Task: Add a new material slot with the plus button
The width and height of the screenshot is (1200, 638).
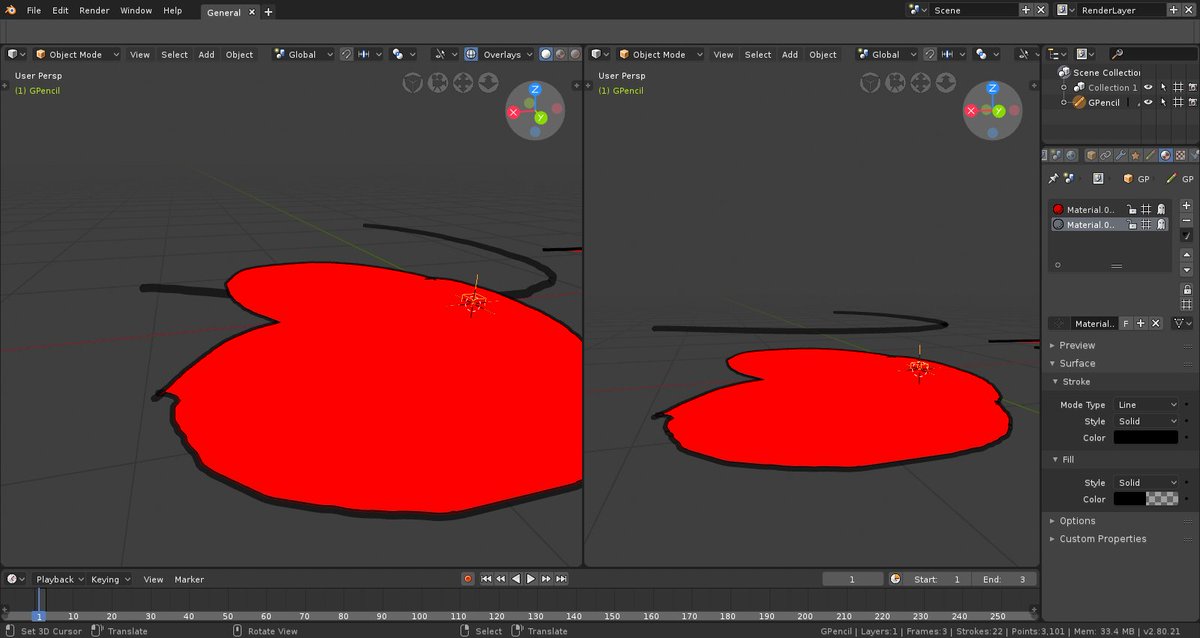Action: pos(1186,205)
